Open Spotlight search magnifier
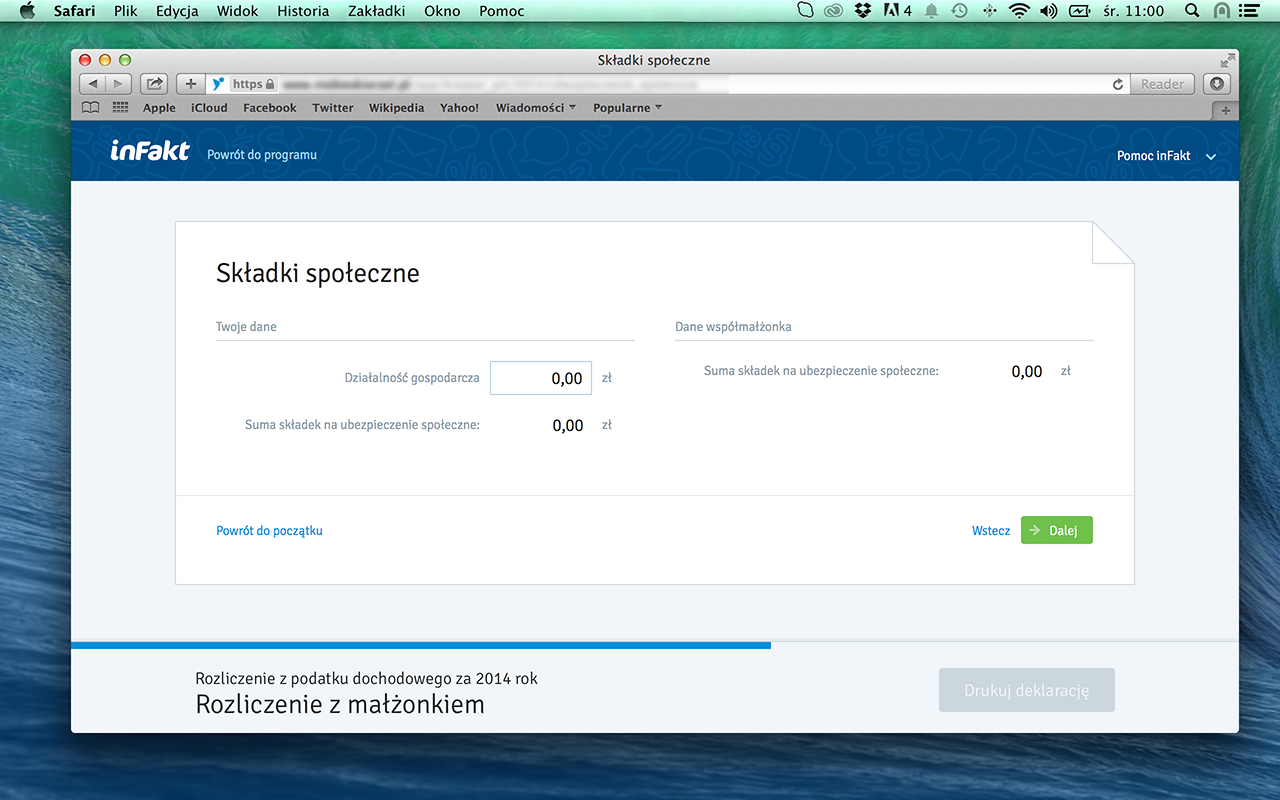Screen dimensions: 1280x800 tap(1192, 11)
